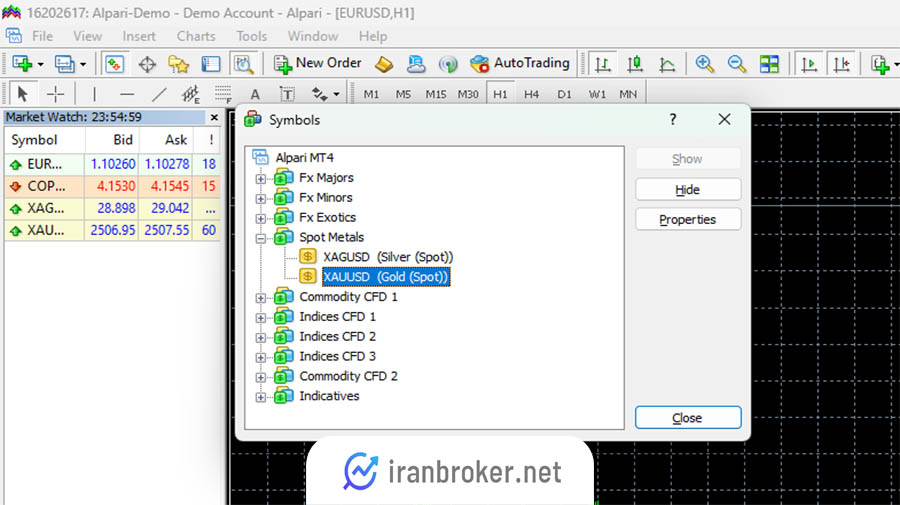Select the text label 'T' tool
This screenshot has height=505, width=900.
(x=287, y=94)
